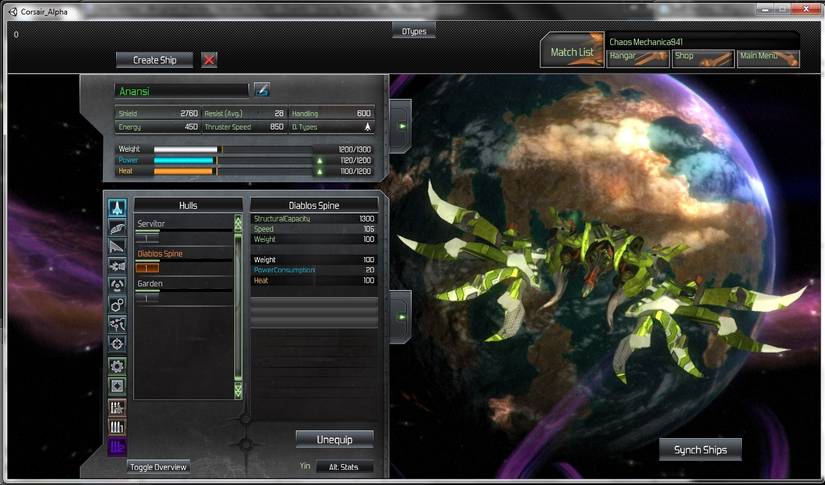Select the purple highlighted bars icon
The width and height of the screenshot is (825, 485).
[117, 447]
